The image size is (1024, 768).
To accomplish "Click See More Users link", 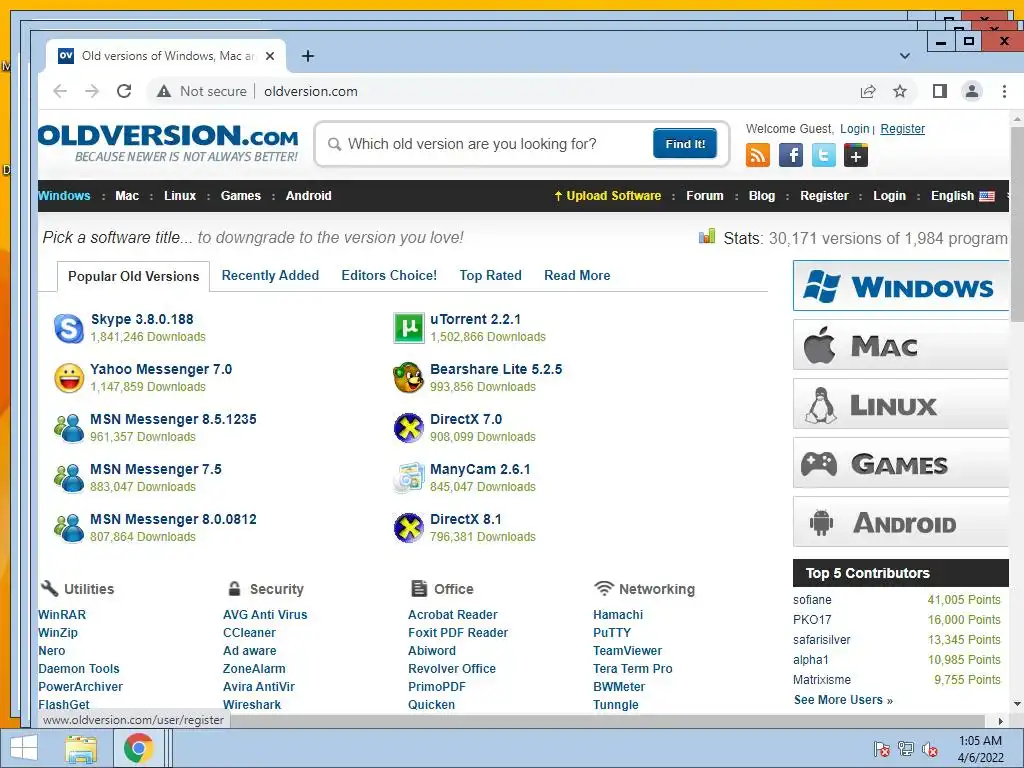I will 843,700.
